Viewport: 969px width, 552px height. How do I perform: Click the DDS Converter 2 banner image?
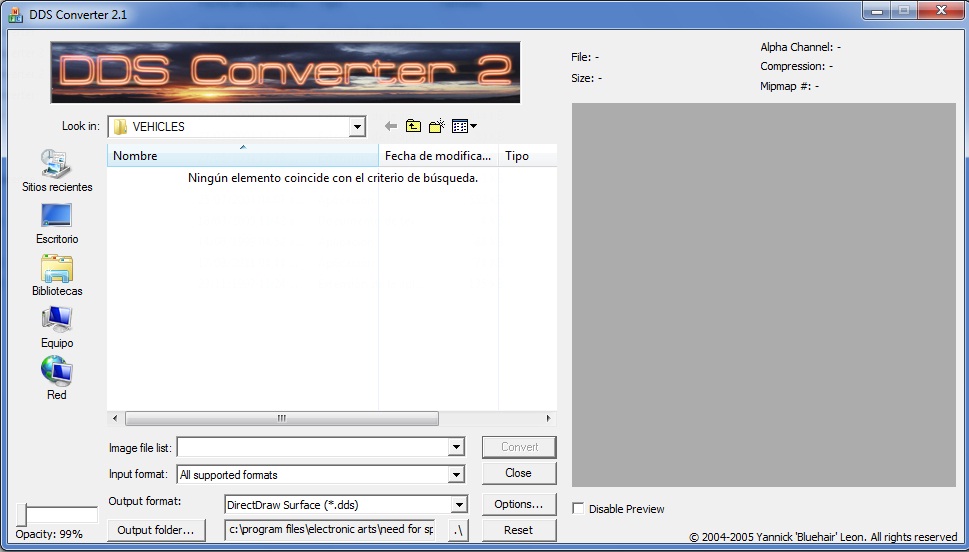point(286,72)
